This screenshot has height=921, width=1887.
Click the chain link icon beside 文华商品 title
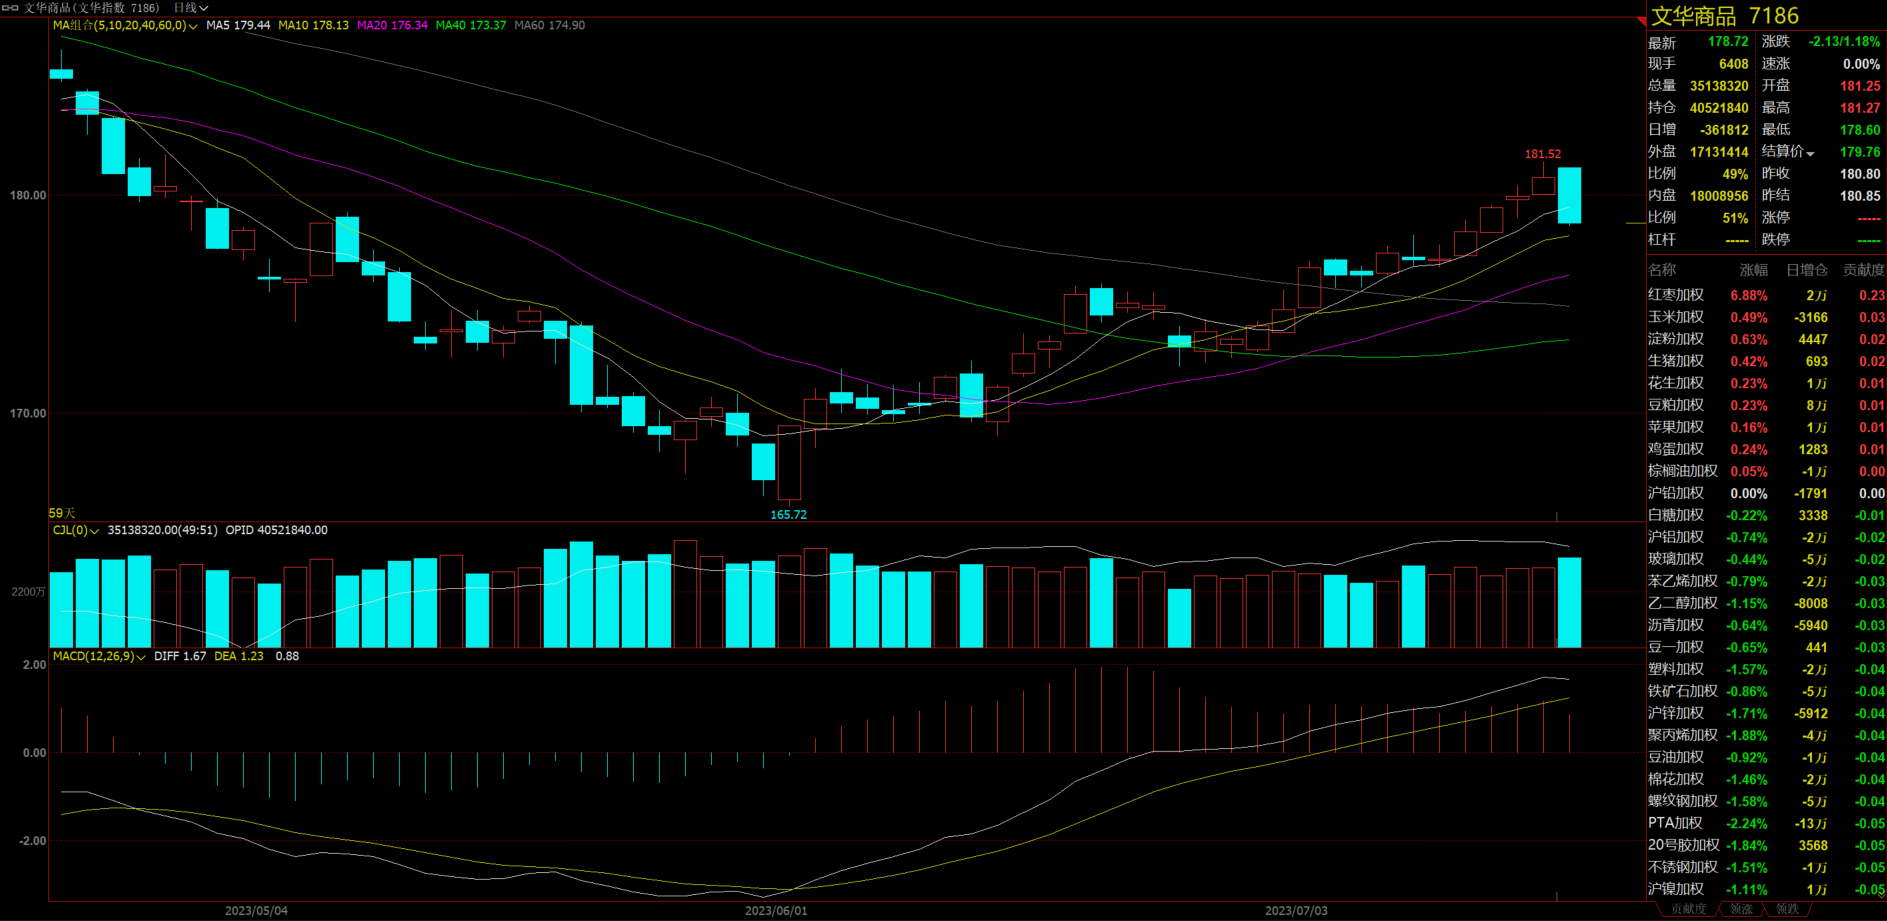click(10, 7)
